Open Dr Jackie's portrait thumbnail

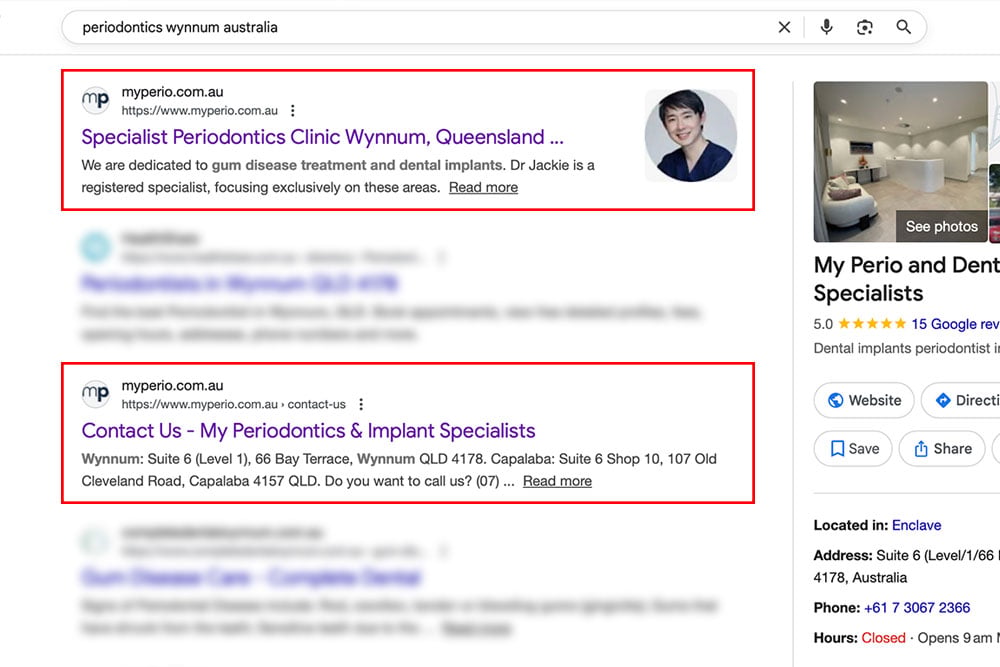tap(691, 135)
